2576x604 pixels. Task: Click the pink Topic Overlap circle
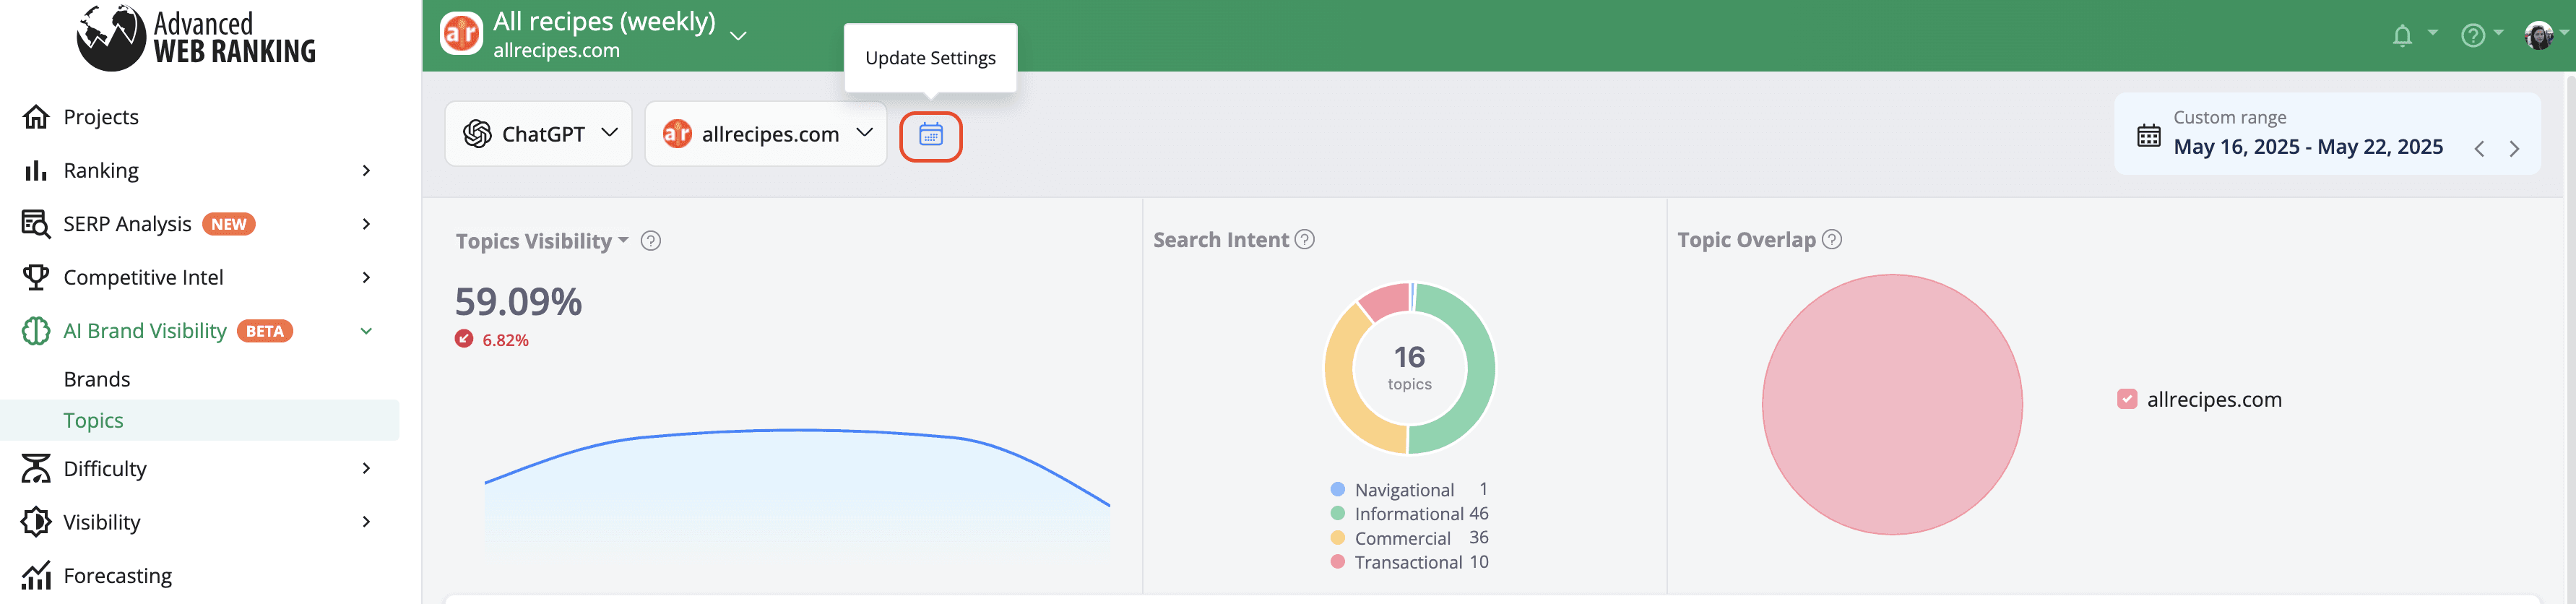[1892, 404]
